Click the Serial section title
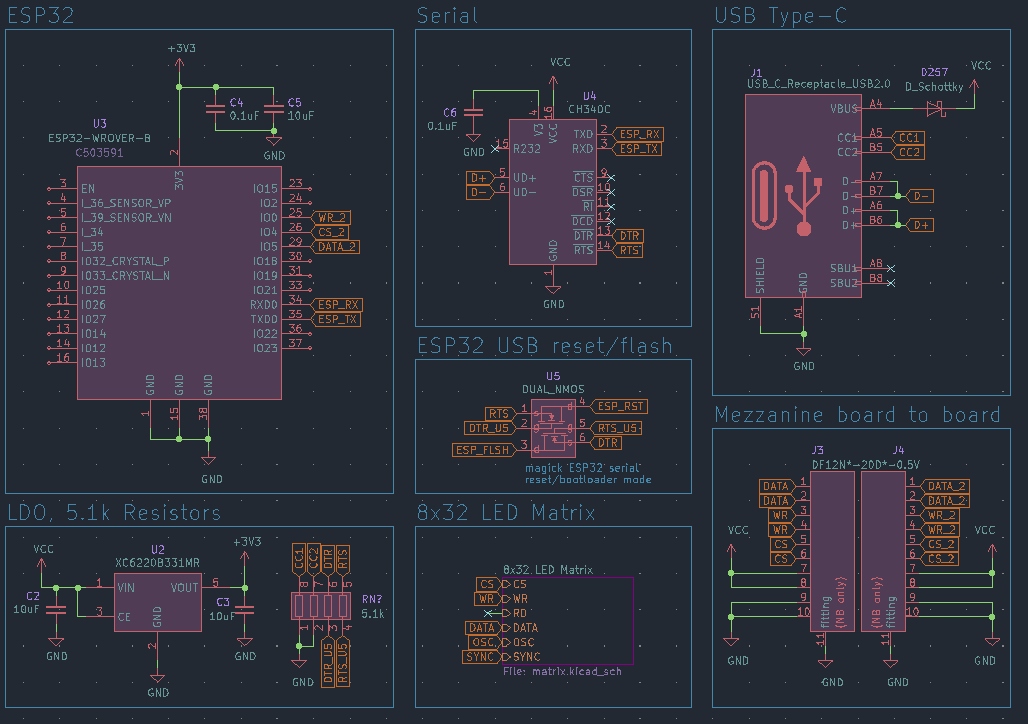 coord(447,15)
